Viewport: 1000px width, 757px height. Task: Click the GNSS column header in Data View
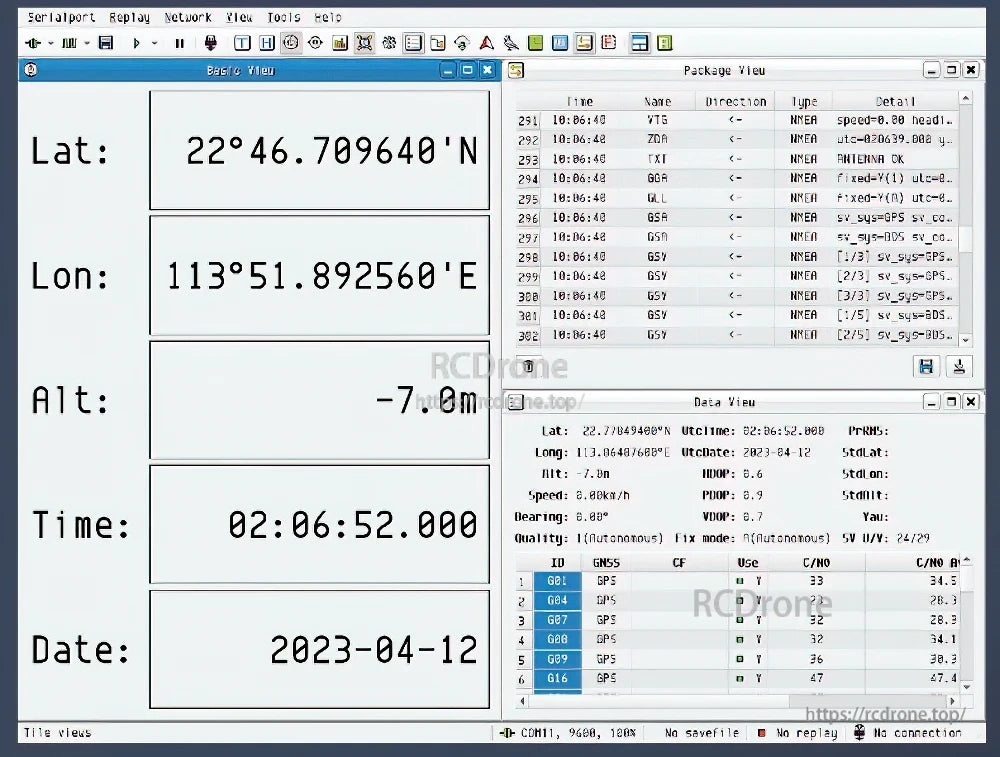click(x=606, y=562)
